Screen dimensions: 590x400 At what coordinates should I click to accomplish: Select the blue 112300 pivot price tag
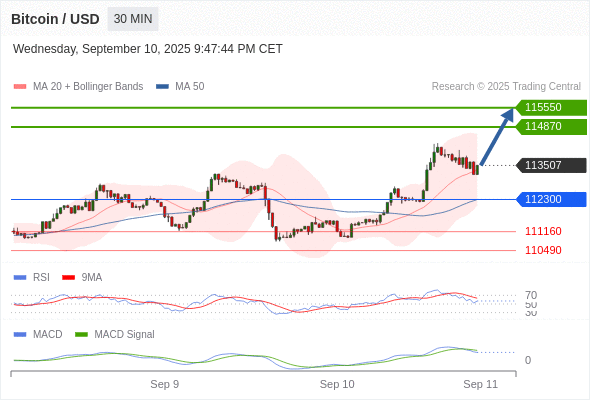[x=551, y=199]
